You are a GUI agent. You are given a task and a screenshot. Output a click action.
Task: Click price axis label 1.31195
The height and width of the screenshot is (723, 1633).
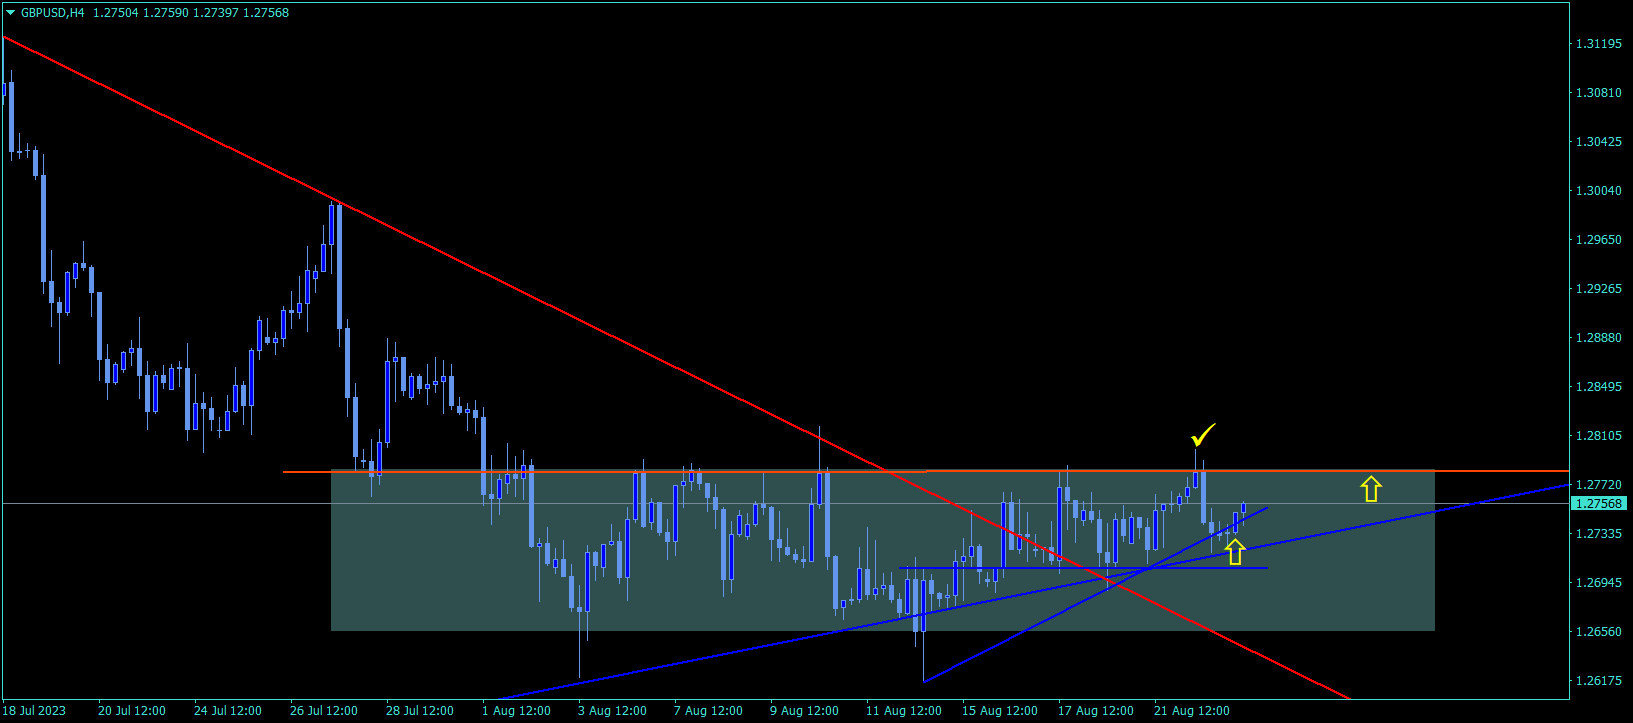tap(1599, 44)
